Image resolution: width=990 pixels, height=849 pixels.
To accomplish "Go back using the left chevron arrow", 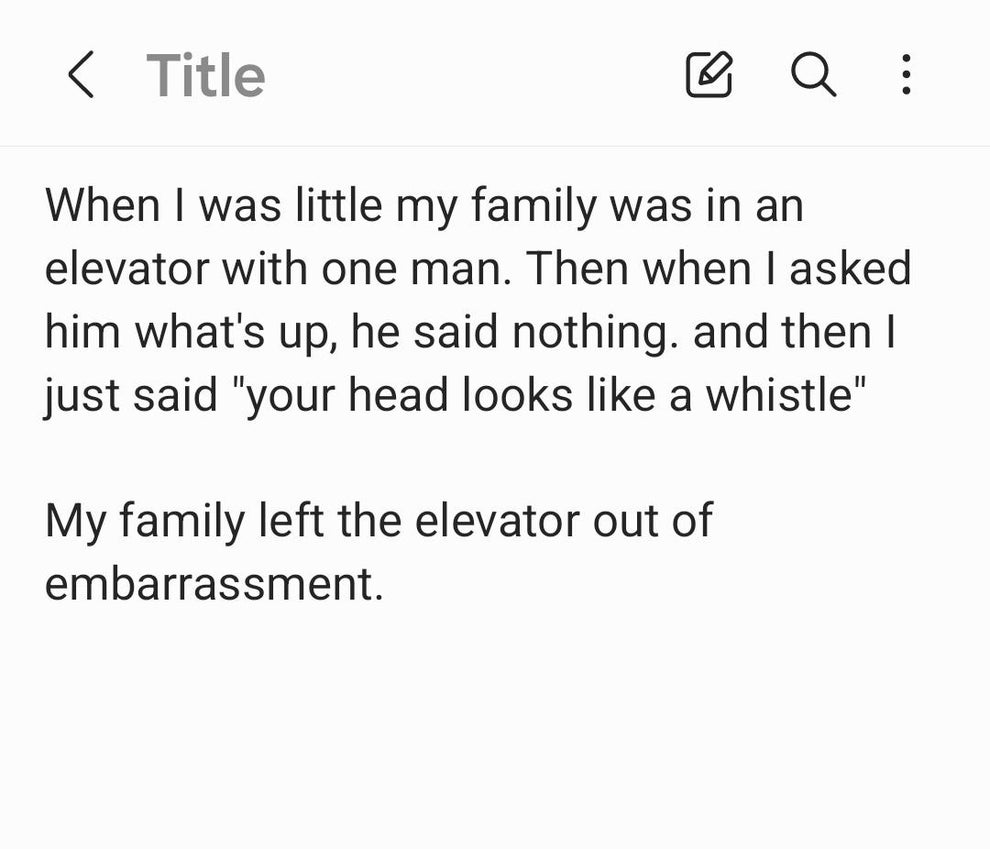I will click(82, 75).
